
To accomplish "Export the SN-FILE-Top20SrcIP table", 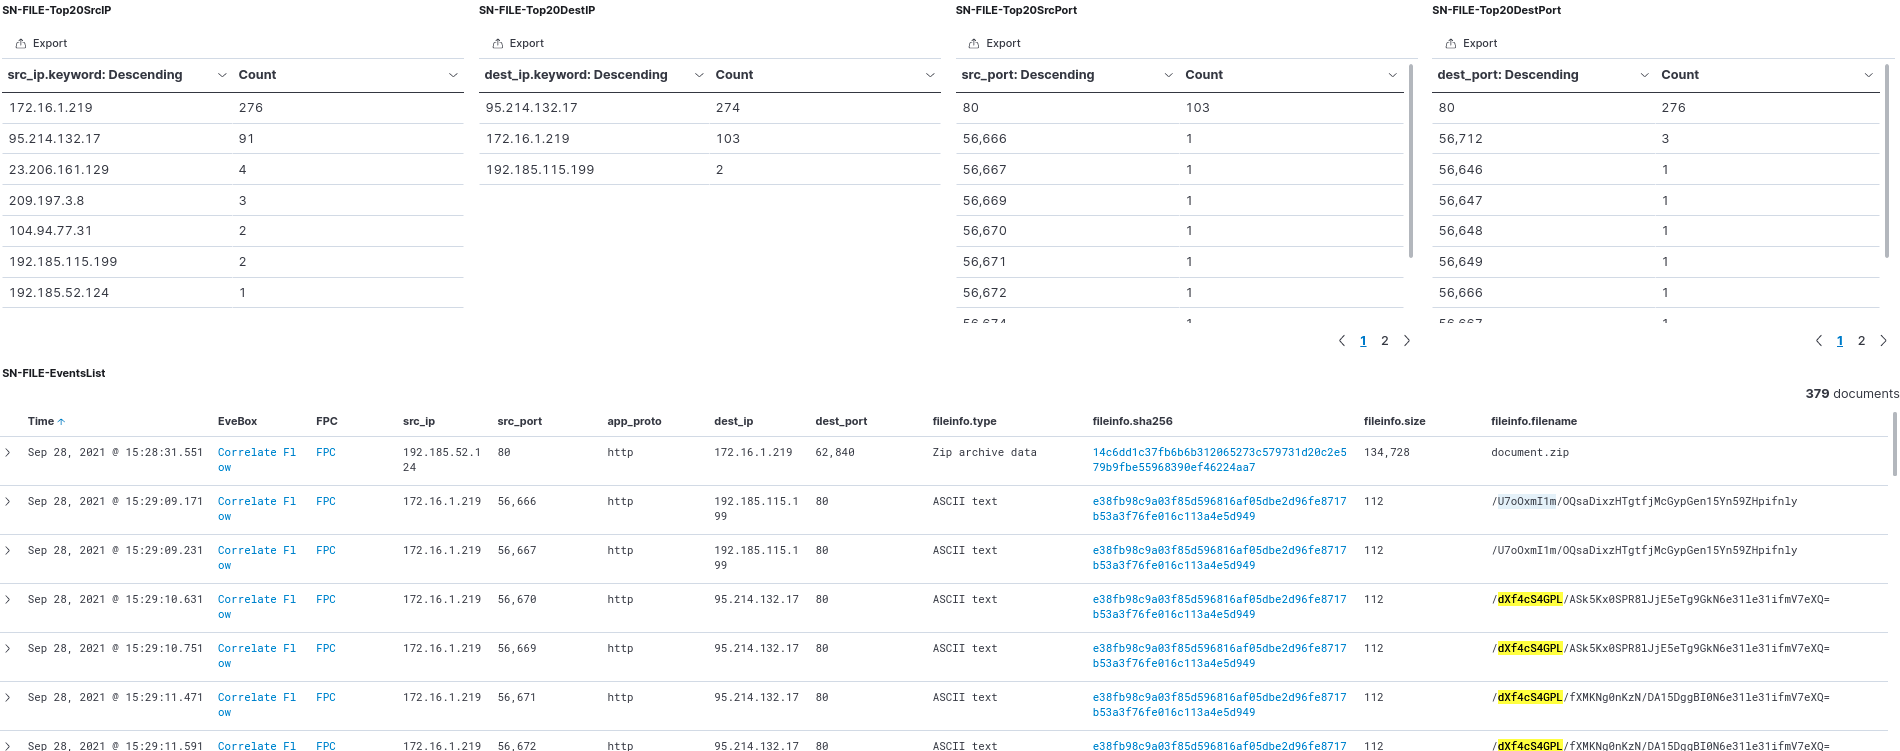I will [41, 43].
